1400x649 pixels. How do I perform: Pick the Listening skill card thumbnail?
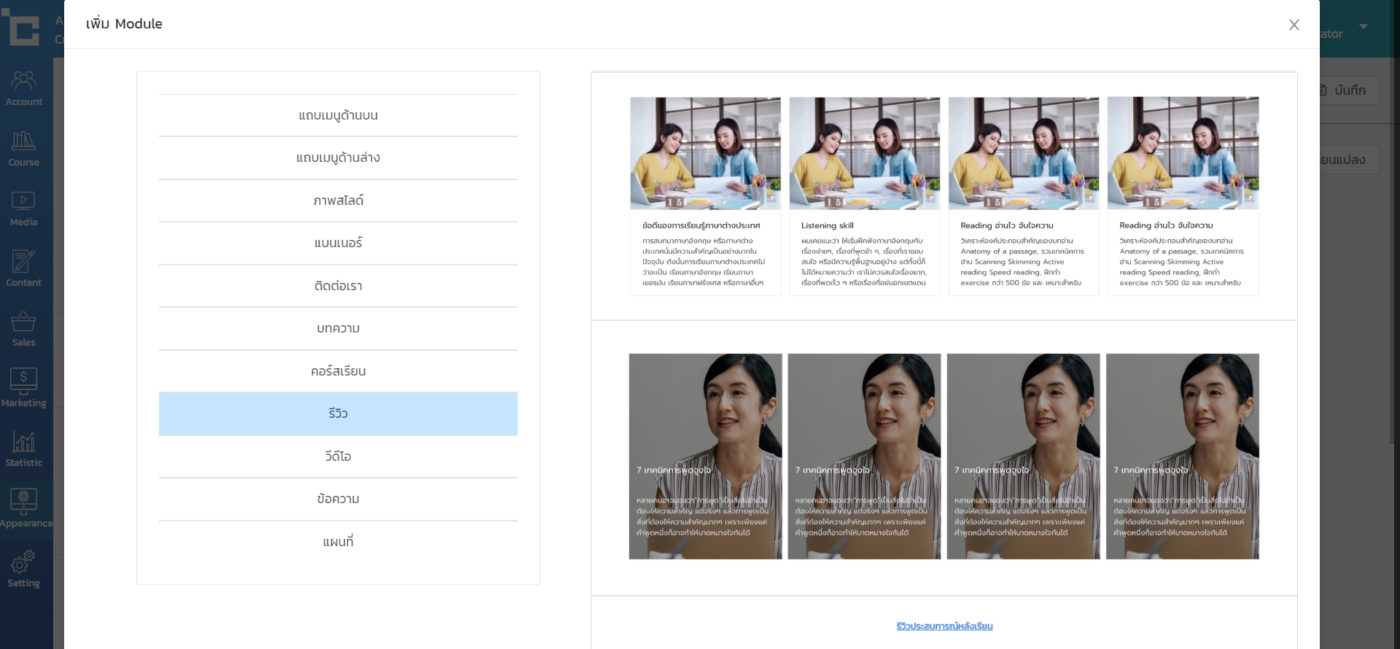[x=864, y=153]
